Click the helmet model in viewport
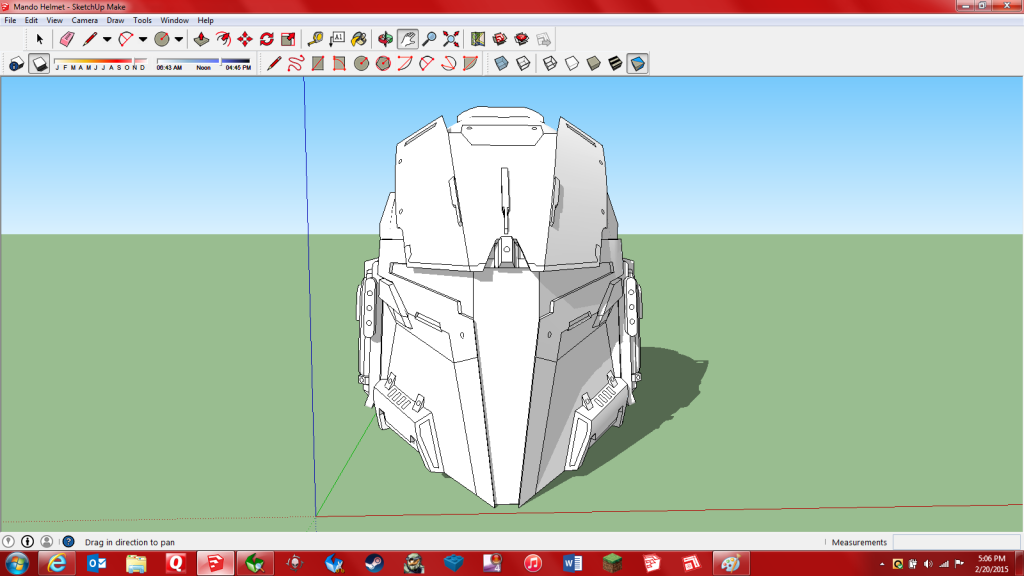This screenshot has width=1024, height=576. 500,307
